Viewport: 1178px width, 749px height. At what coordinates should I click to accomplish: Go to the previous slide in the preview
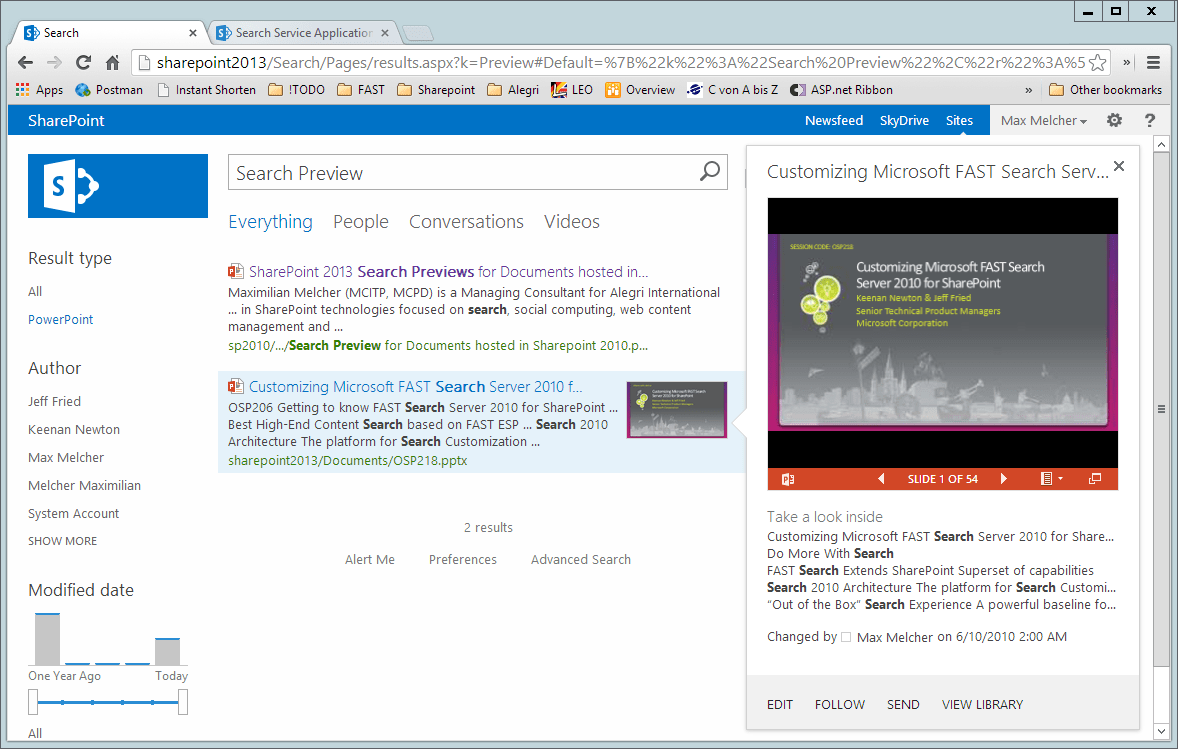[881, 478]
